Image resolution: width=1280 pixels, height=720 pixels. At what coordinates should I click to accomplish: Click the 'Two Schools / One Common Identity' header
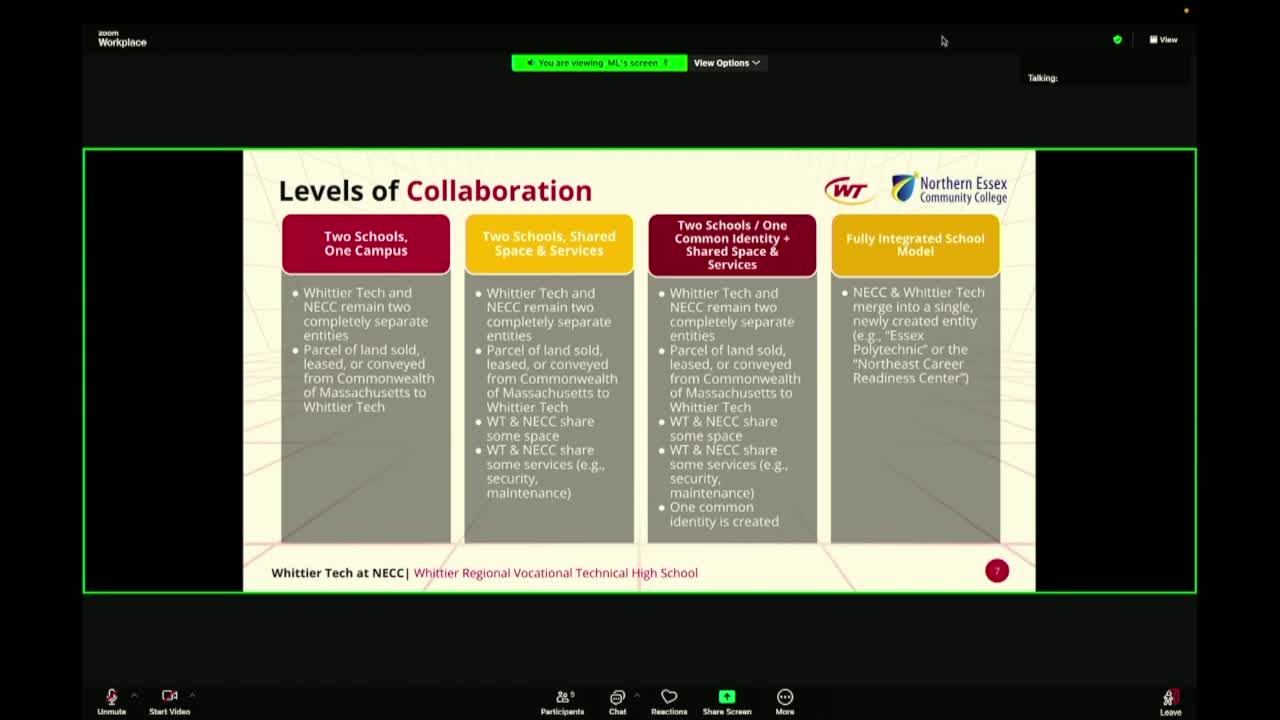click(732, 245)
